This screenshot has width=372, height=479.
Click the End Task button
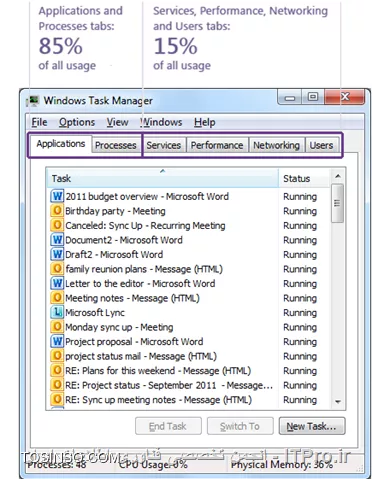(x=168, y=426)
